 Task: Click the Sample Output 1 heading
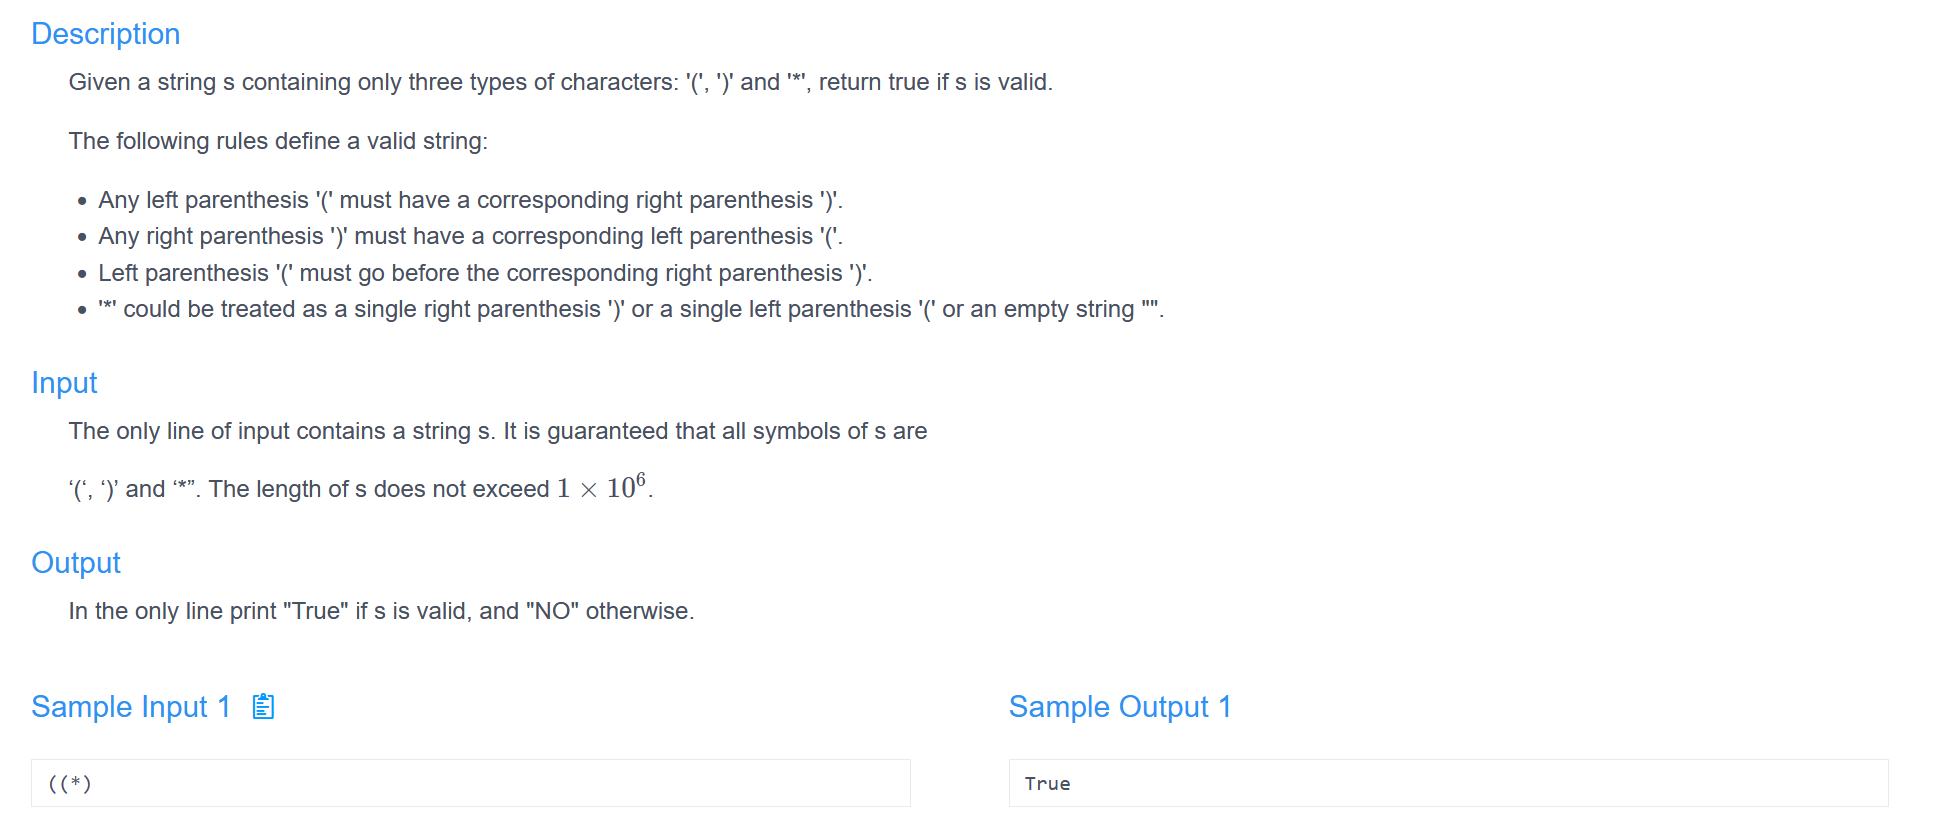pos(1120,706)
